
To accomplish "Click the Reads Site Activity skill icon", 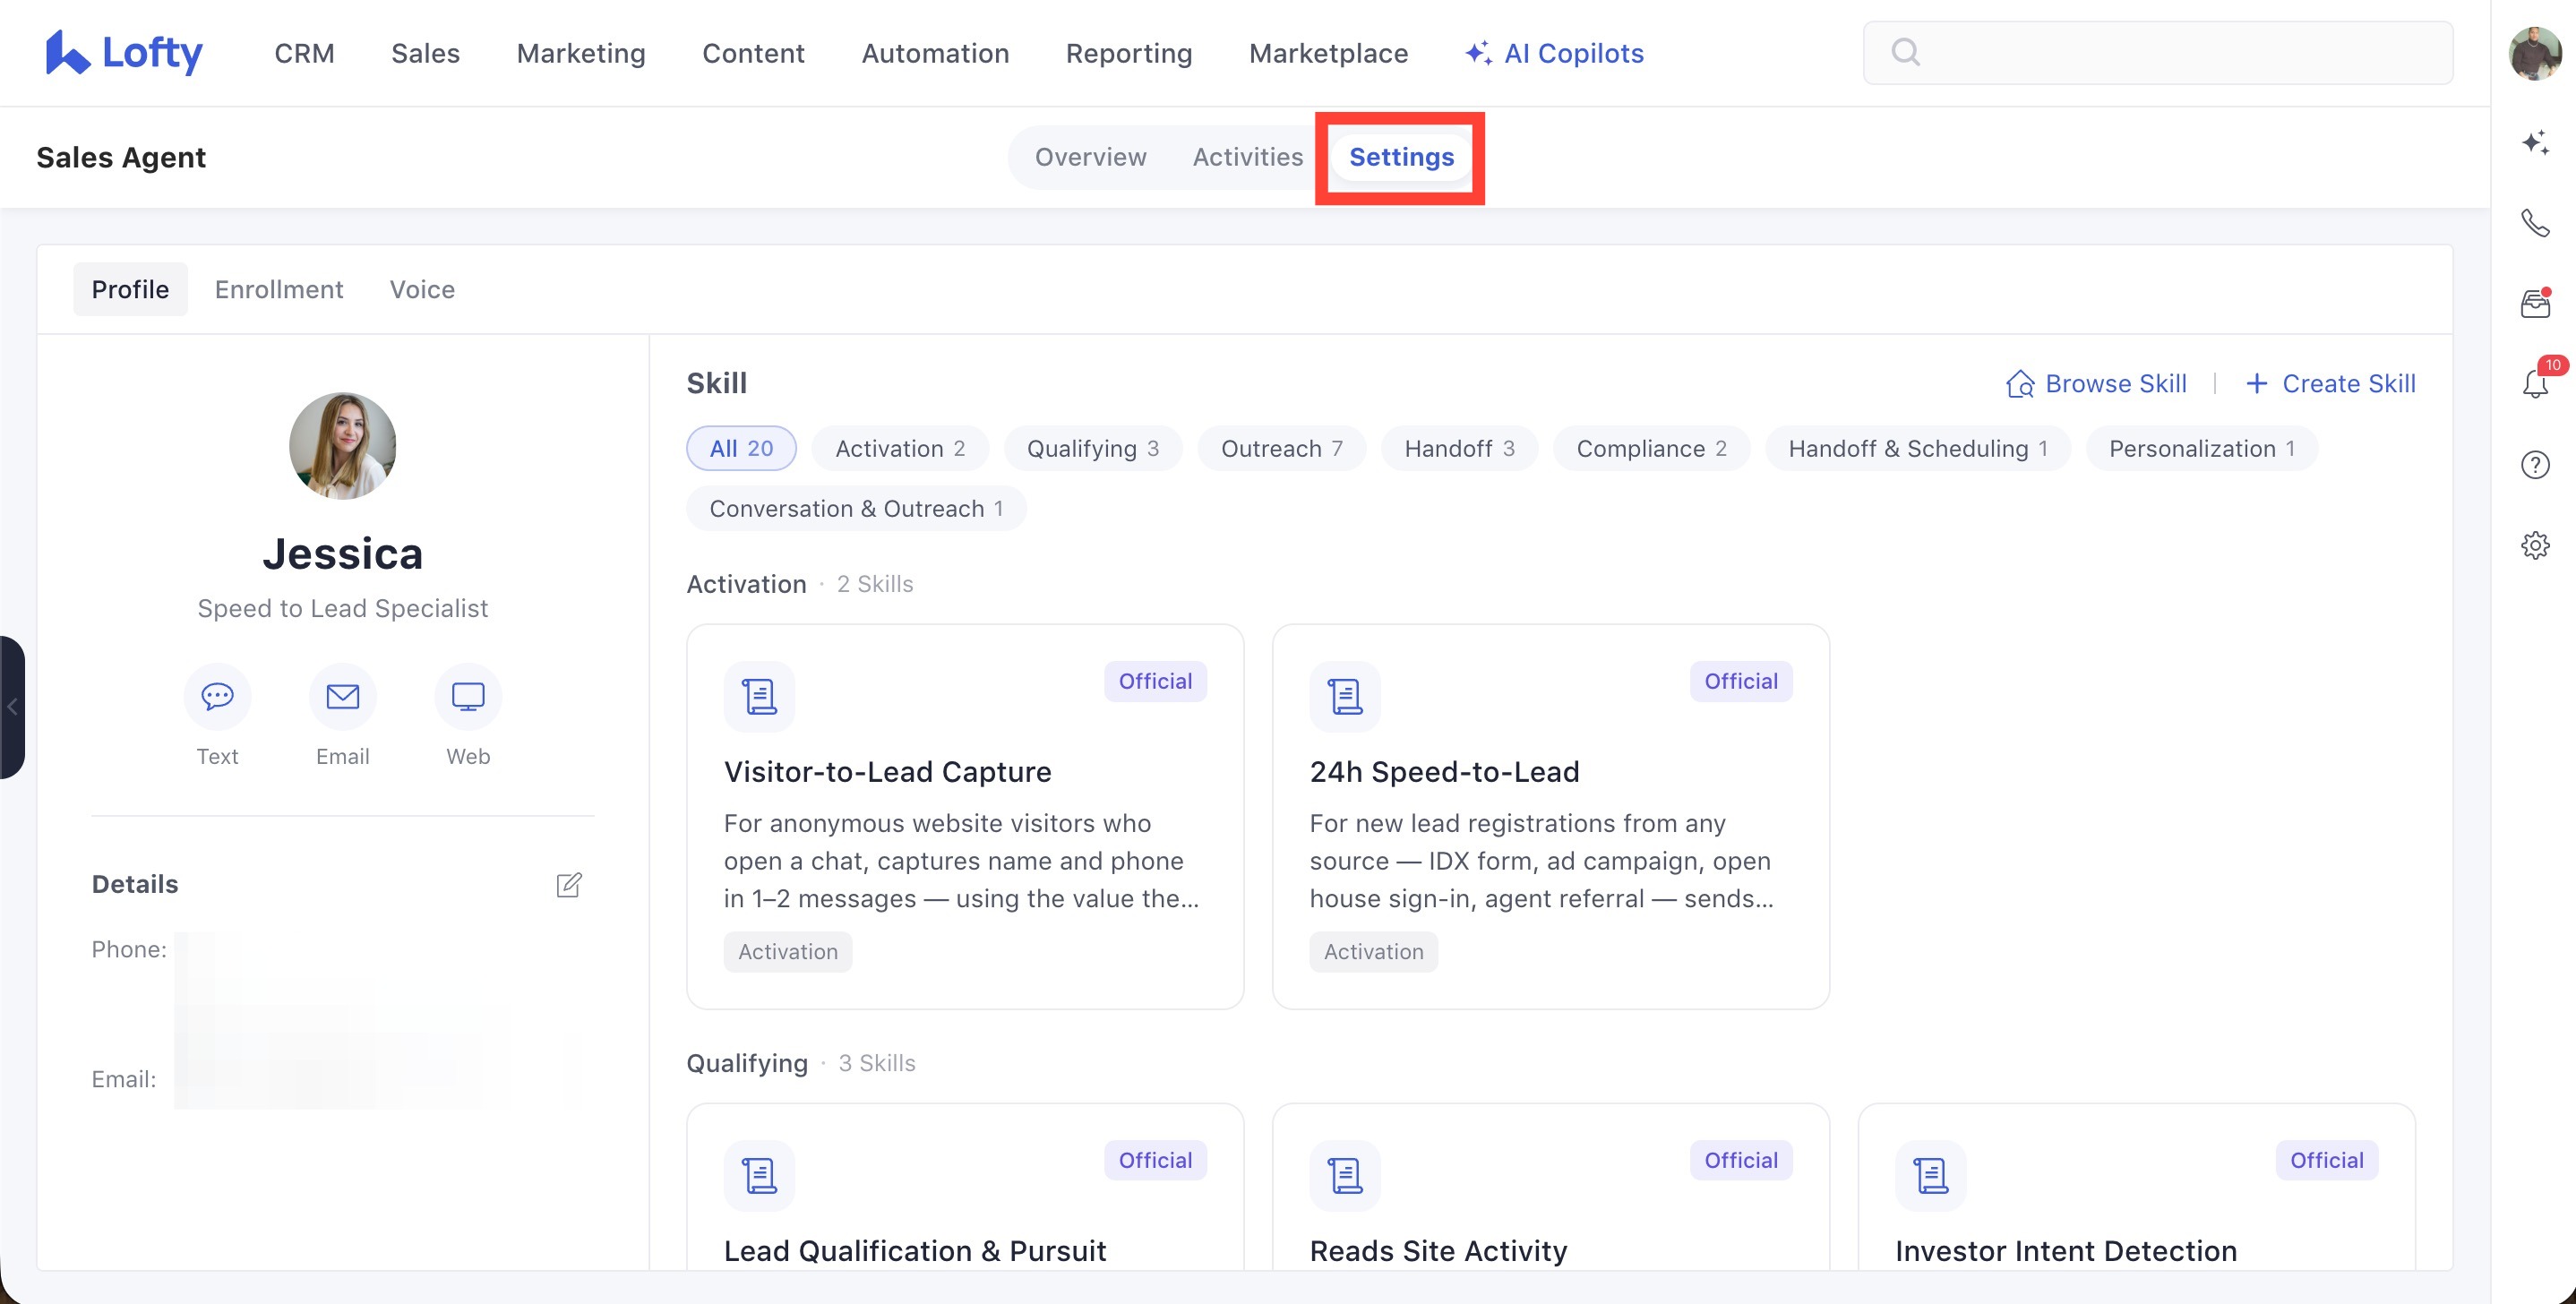I will tap(1345, 1176).
